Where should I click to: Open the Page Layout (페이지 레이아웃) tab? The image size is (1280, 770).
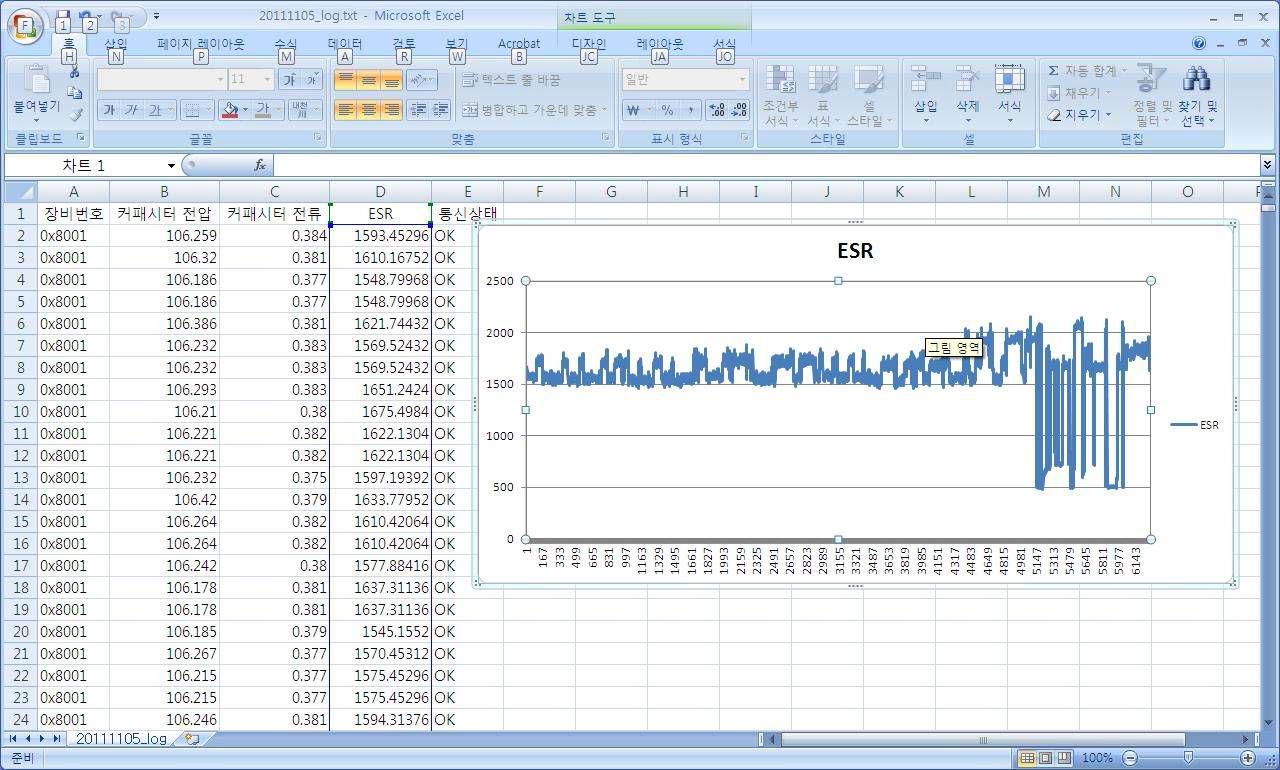[200, 44]
